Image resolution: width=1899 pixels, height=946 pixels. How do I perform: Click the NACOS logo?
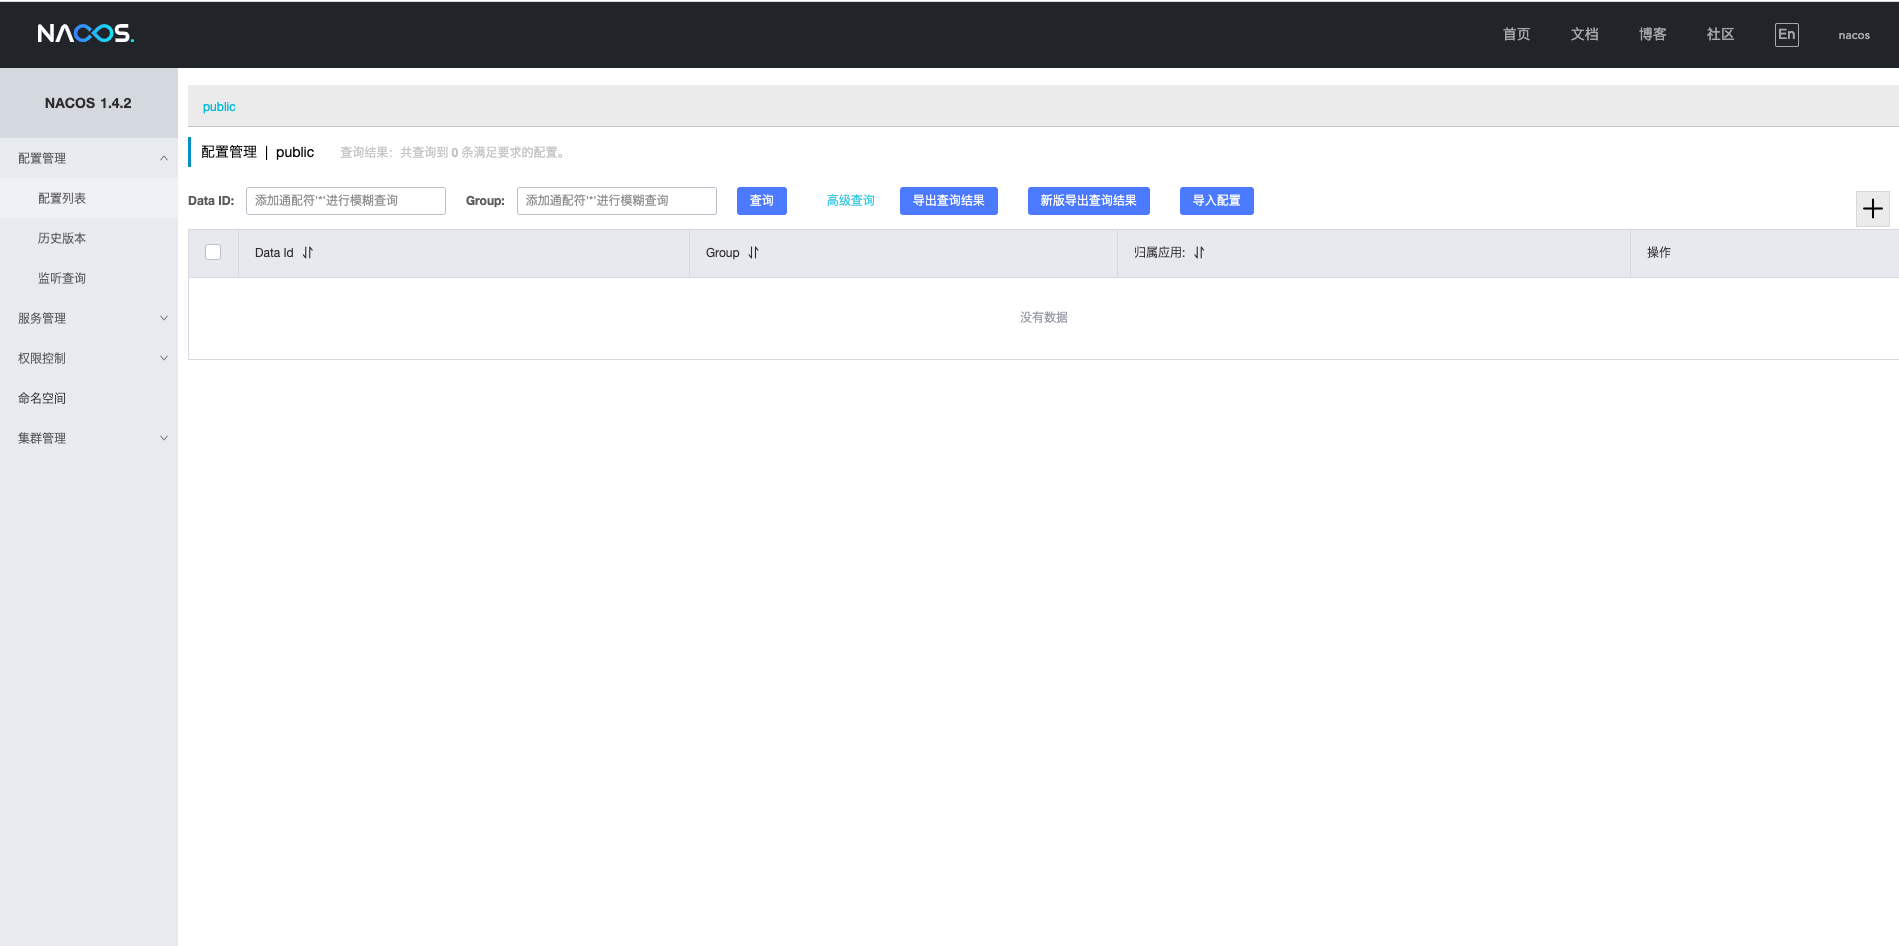86,34
